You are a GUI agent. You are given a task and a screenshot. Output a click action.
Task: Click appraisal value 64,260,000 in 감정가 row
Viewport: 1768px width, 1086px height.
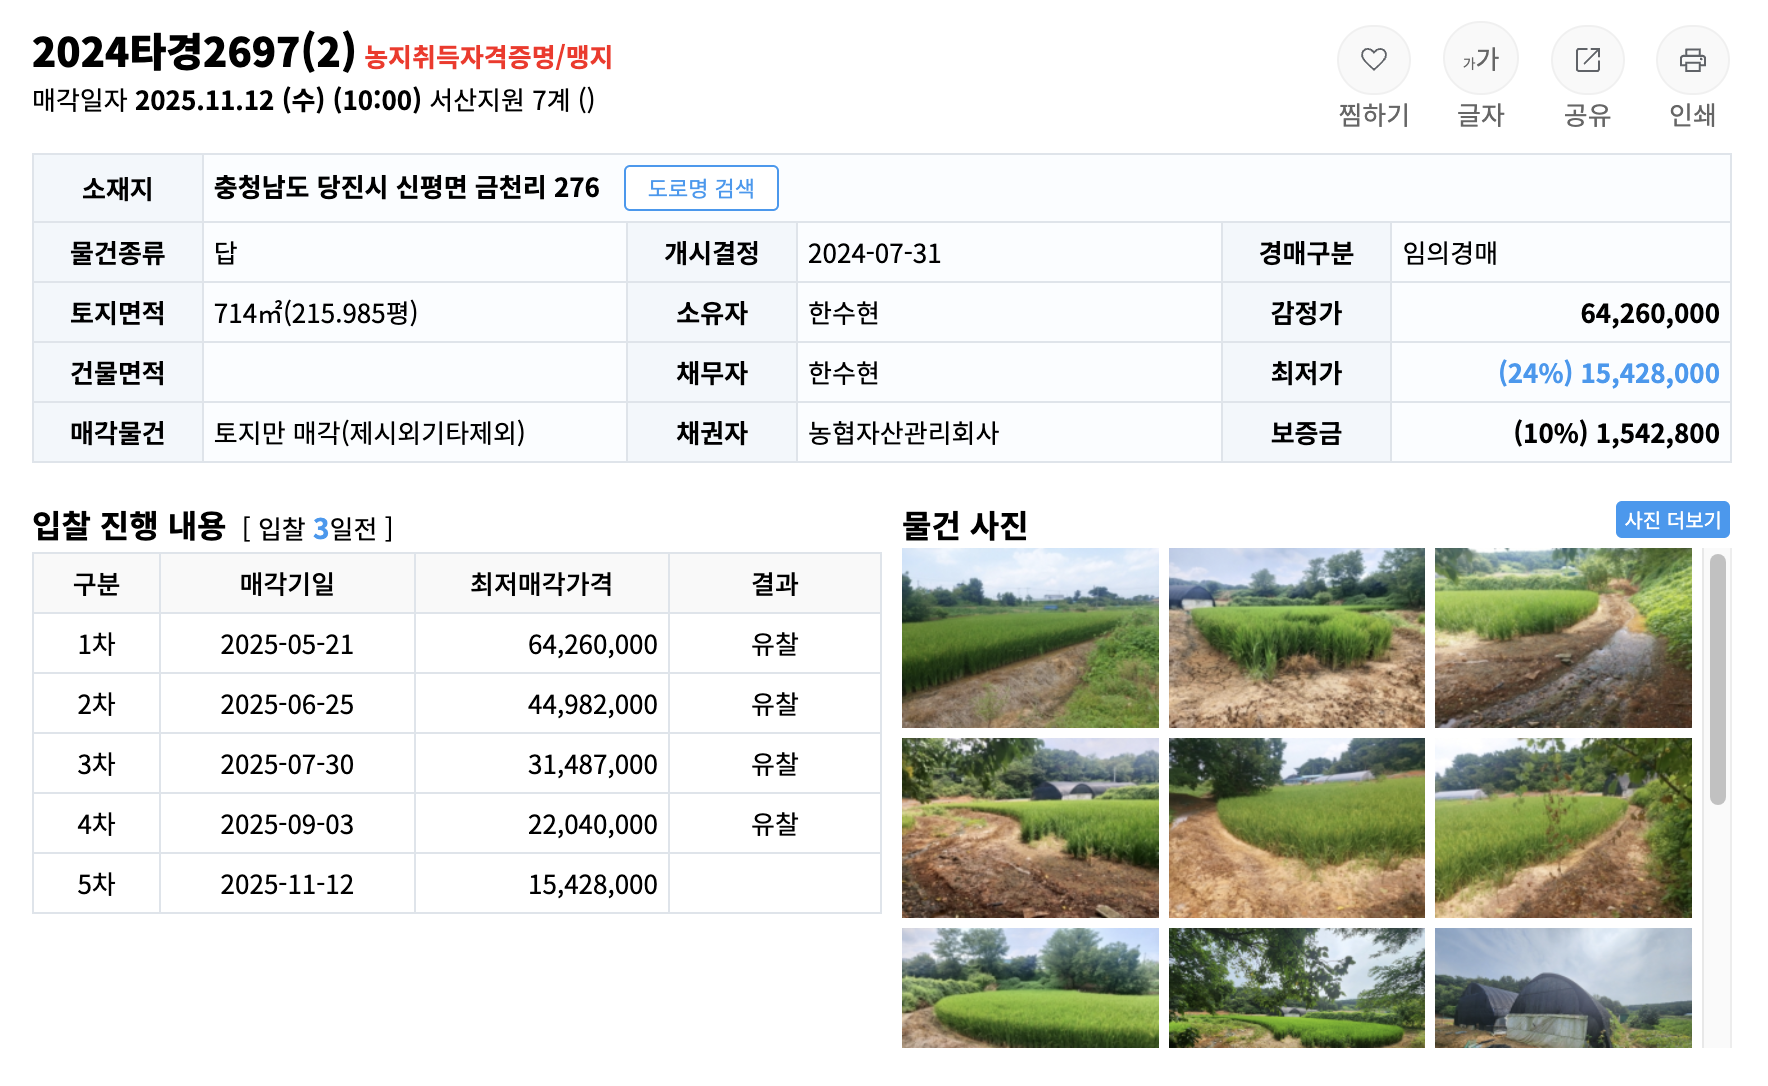pos(1650,314)
